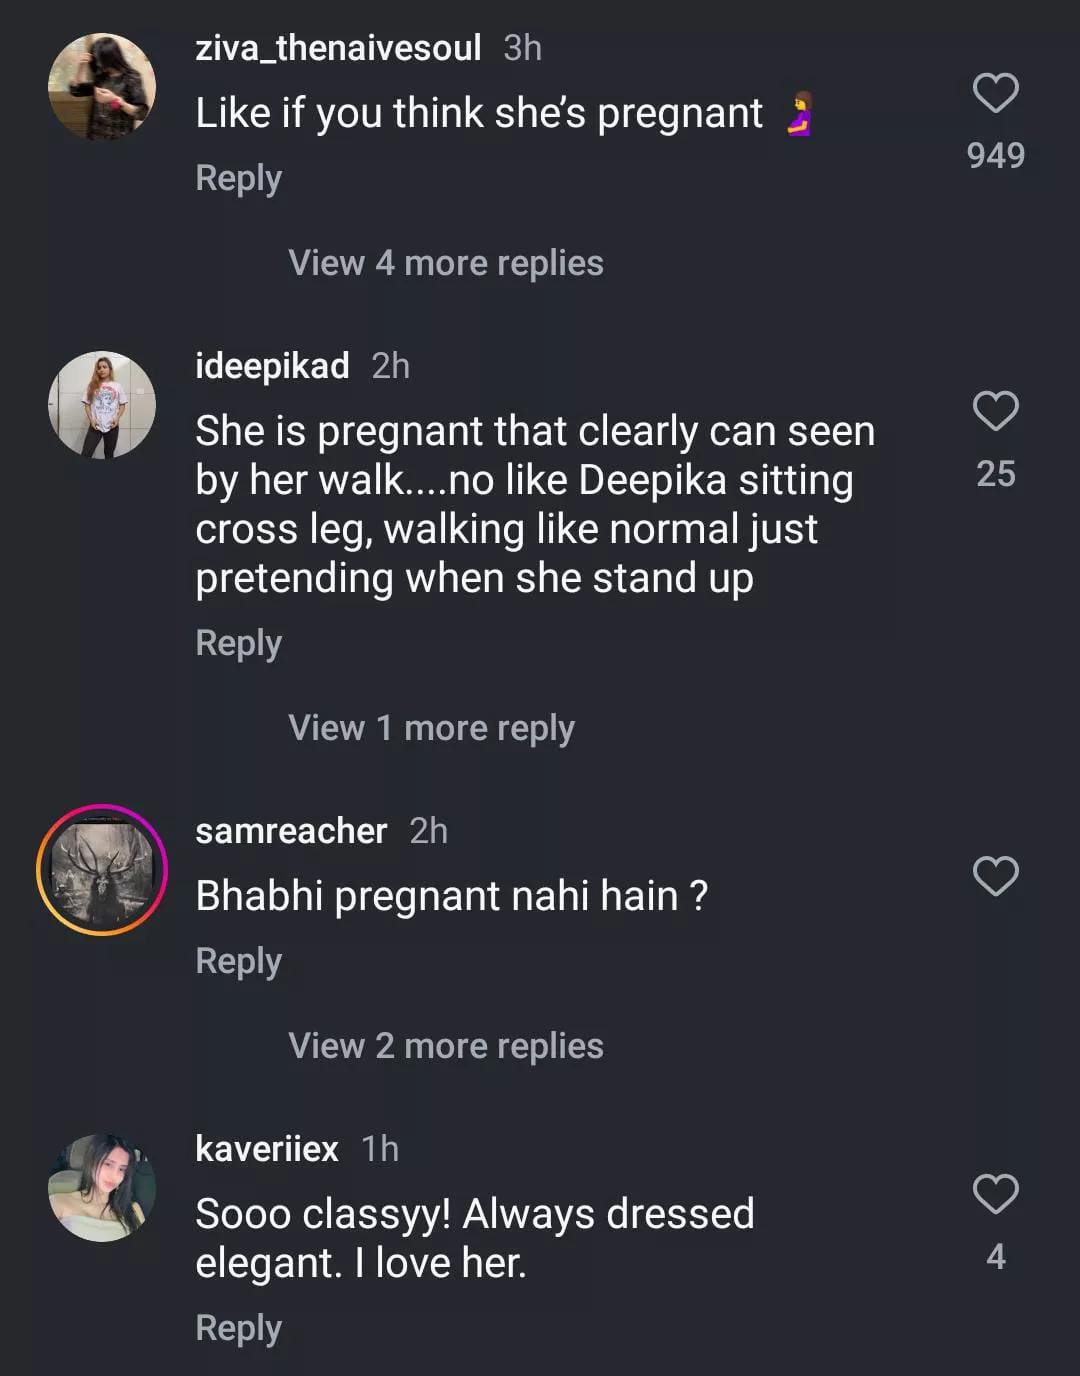
Task: Reply to samreacher's "Bhabhi" comment
Action: point(238,961)
